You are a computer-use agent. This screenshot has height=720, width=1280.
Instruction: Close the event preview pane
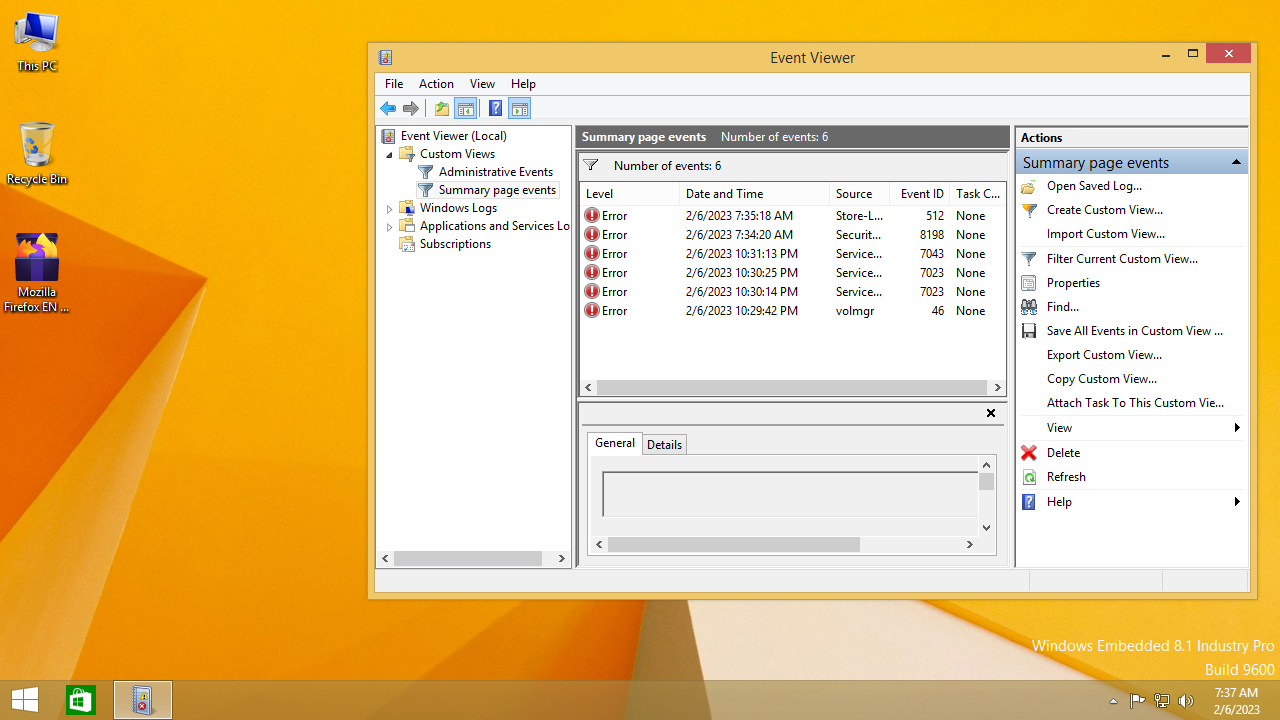click(991, 413)
